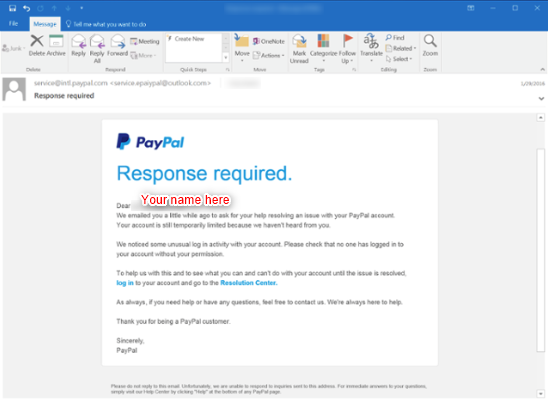Viewport: 548px width, 402px height.
Task: Open the Junk dropdown
Action: (x=13, y=48)
